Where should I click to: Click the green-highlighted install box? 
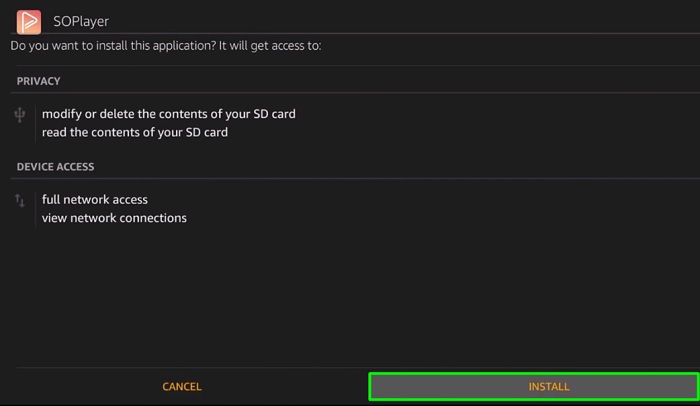(x=534, y=386)
